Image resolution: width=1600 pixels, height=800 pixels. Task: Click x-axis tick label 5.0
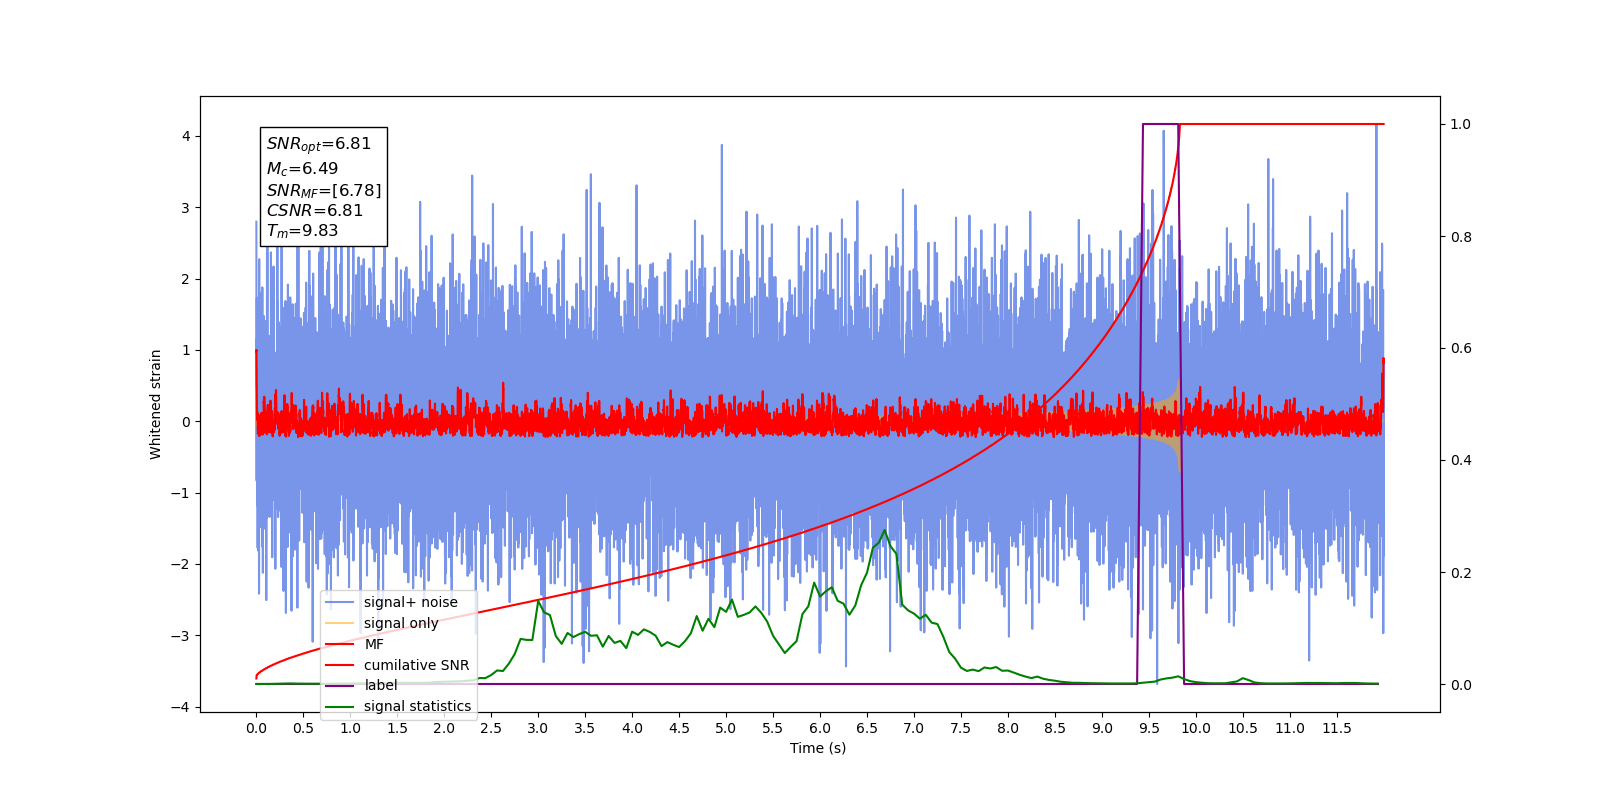click(x=726, y=728)
